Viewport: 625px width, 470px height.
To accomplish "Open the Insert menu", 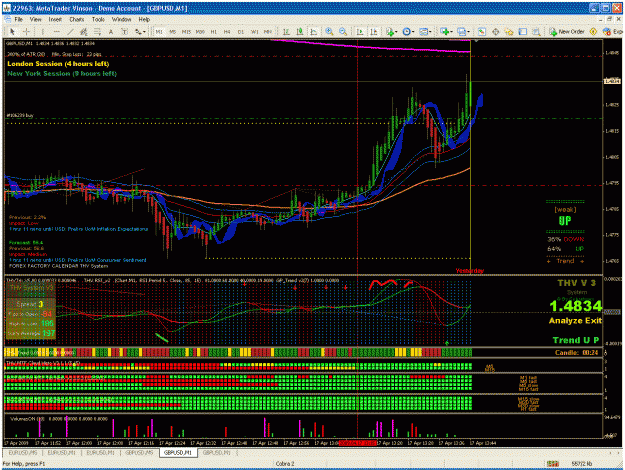I will 55,20.
